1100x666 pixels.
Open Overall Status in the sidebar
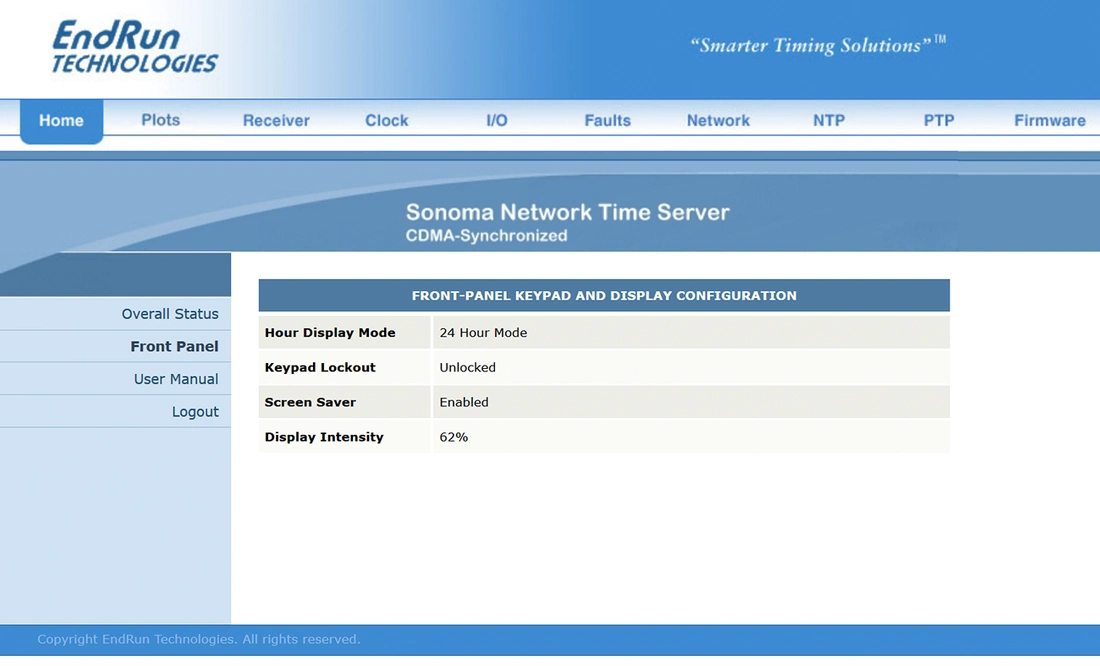pos(170,314)
